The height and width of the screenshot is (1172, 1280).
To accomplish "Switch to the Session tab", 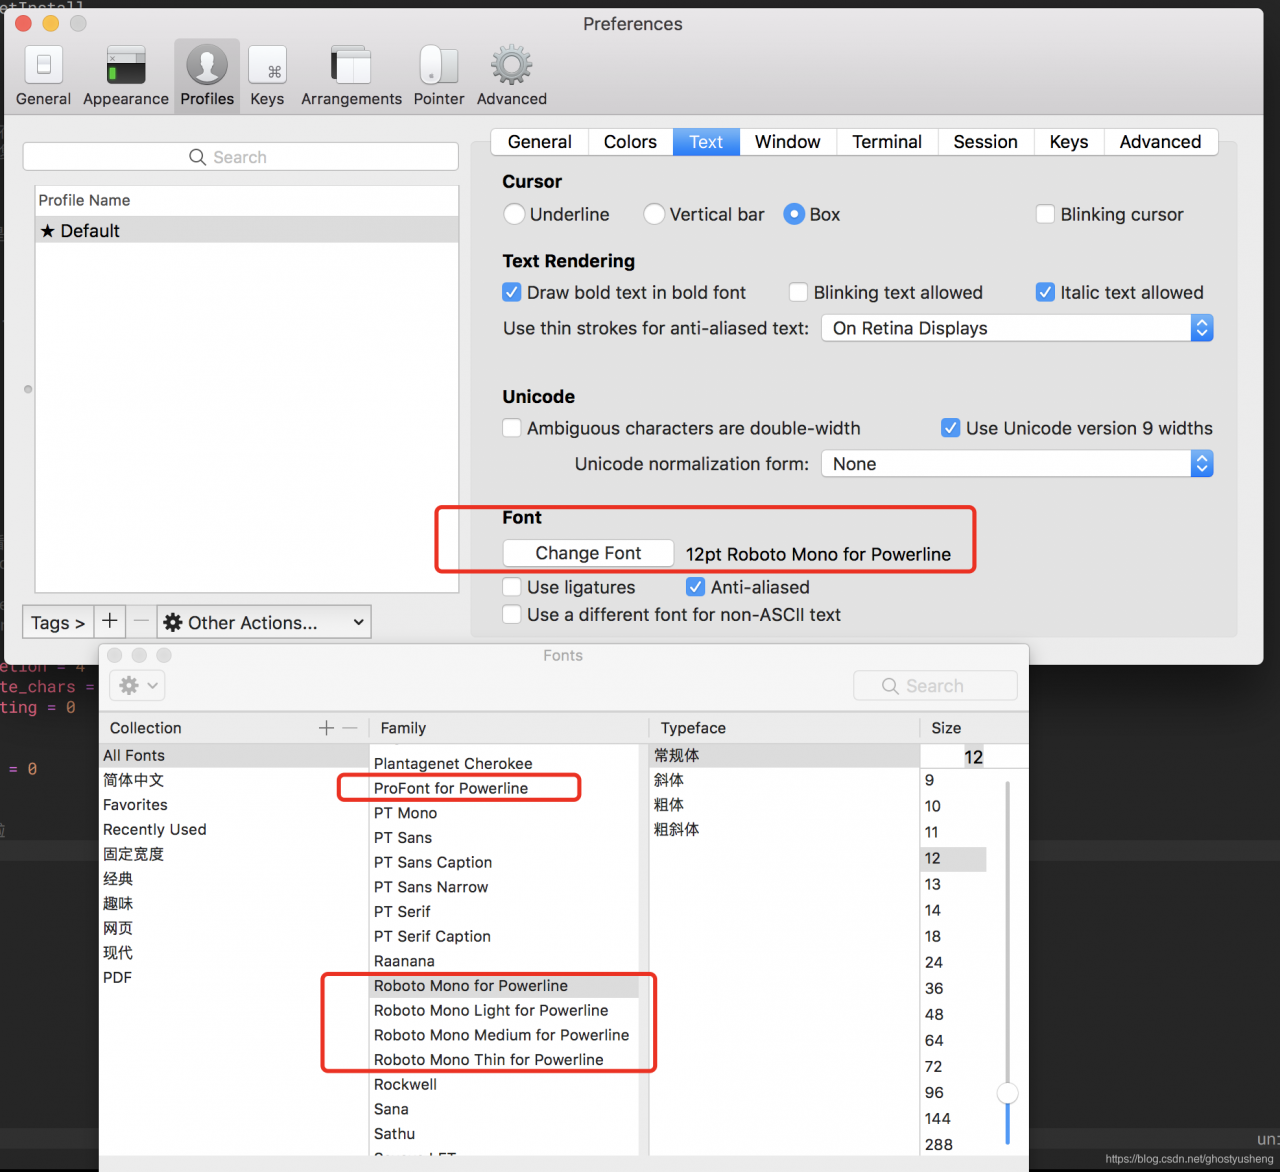I will tap(986, 142).
